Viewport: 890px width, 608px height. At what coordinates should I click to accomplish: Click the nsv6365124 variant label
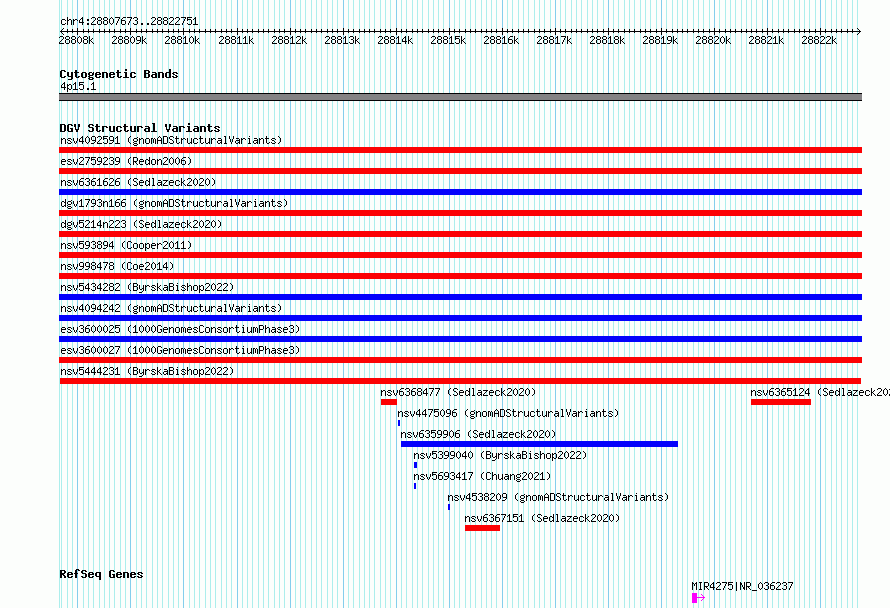(x=820, y=392)
